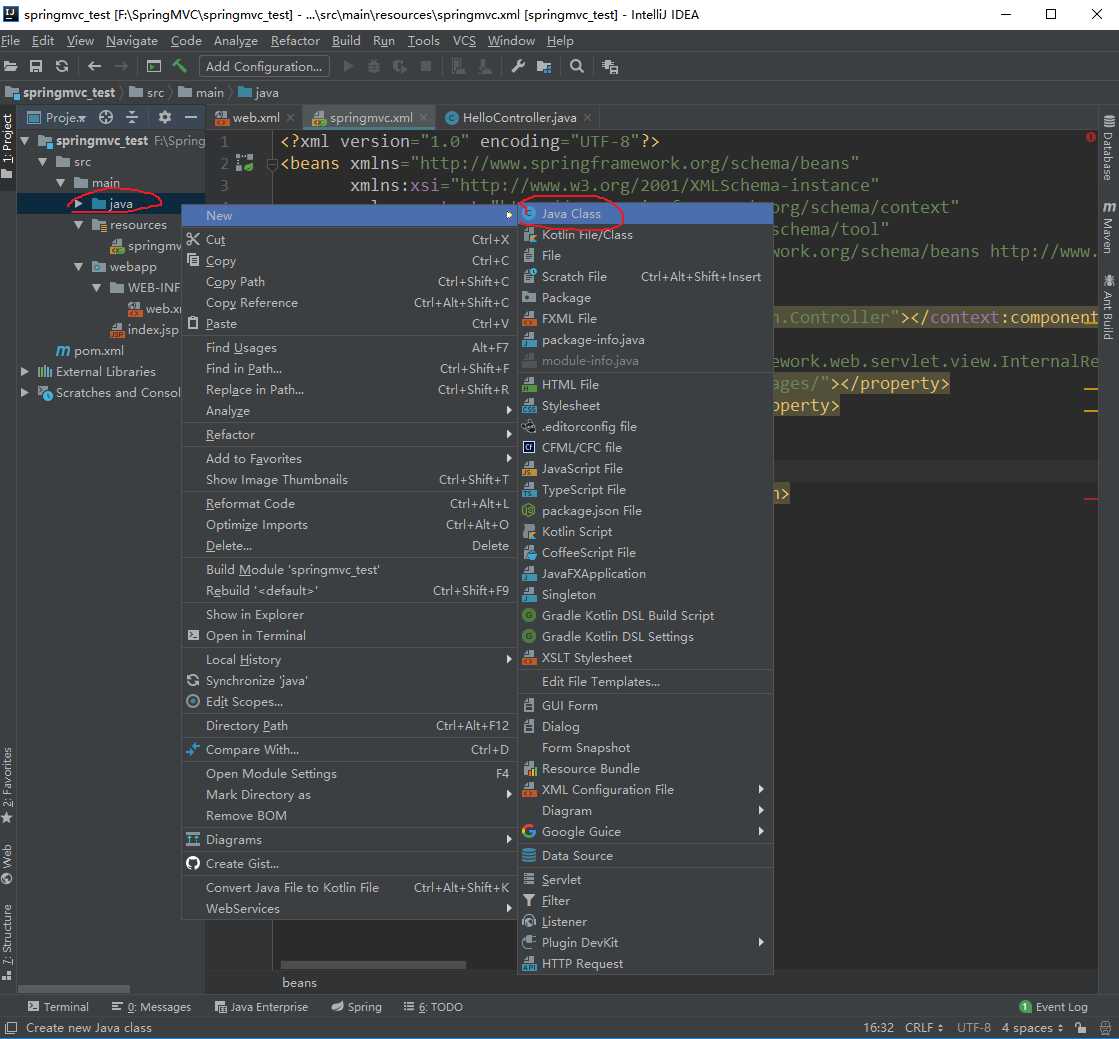Select Find Usages in context menu
The image size is (1119, 1039).
(349, 348)
